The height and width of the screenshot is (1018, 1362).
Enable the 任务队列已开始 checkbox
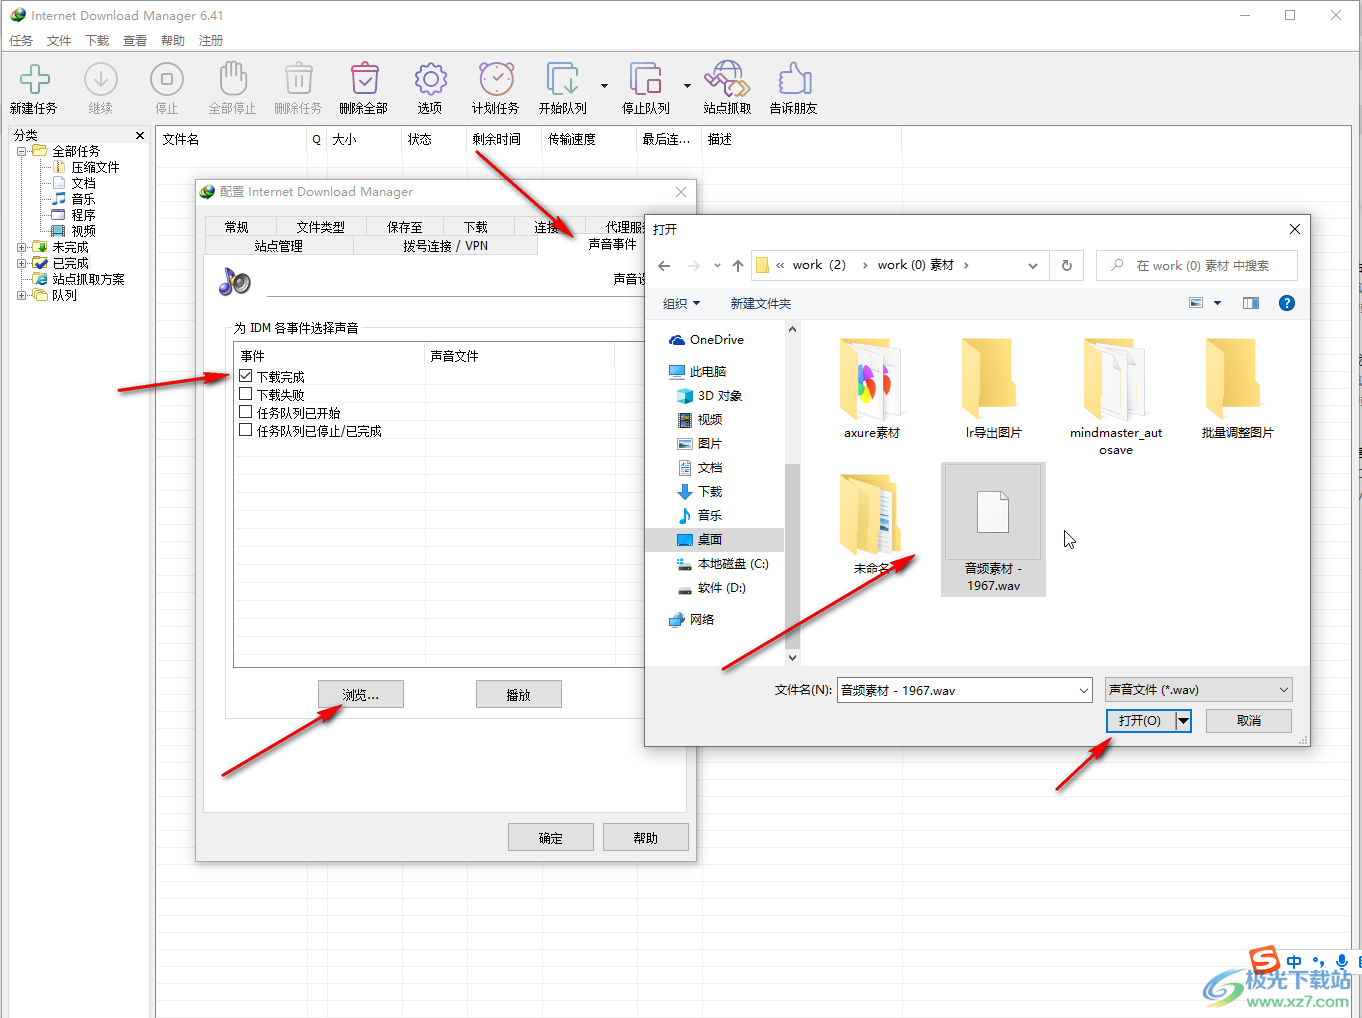pyautogui.click(x=245, y=412)
